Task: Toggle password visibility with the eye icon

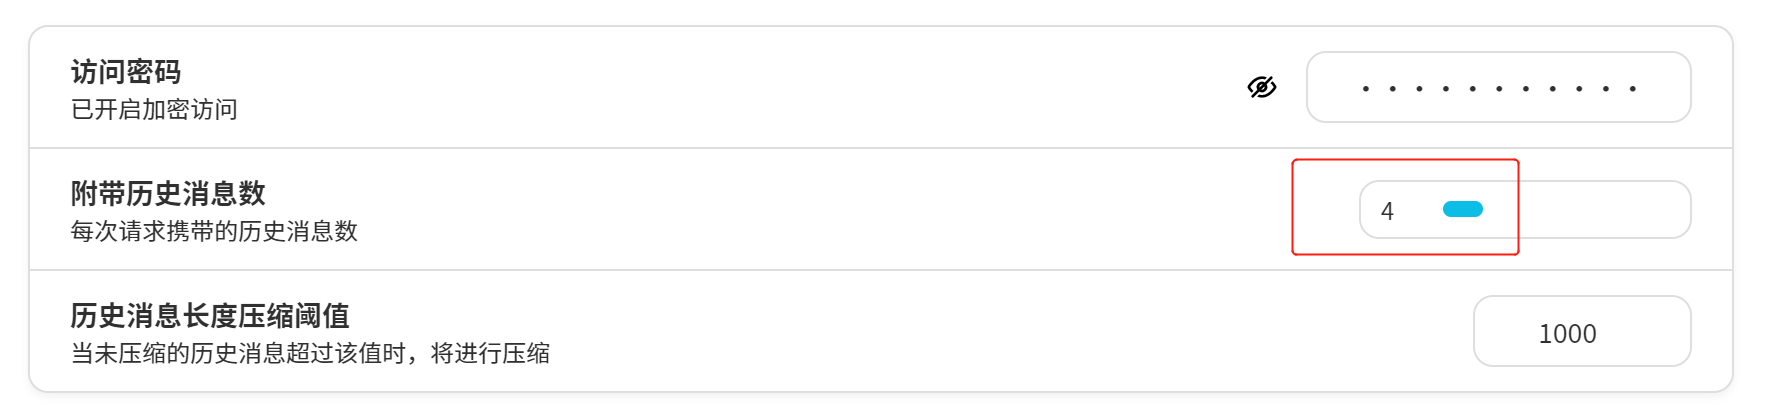Action: tap(1262, 87)
